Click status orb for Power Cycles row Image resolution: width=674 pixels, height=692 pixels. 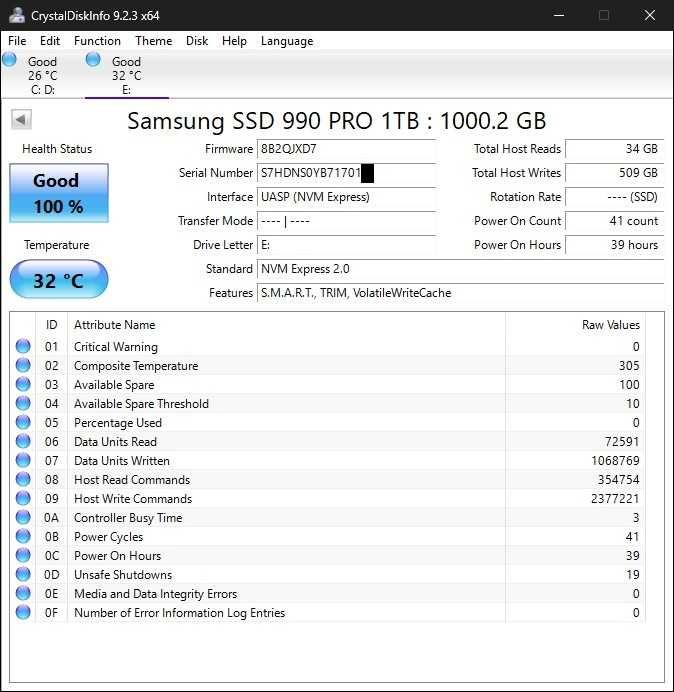pos(23,536)
